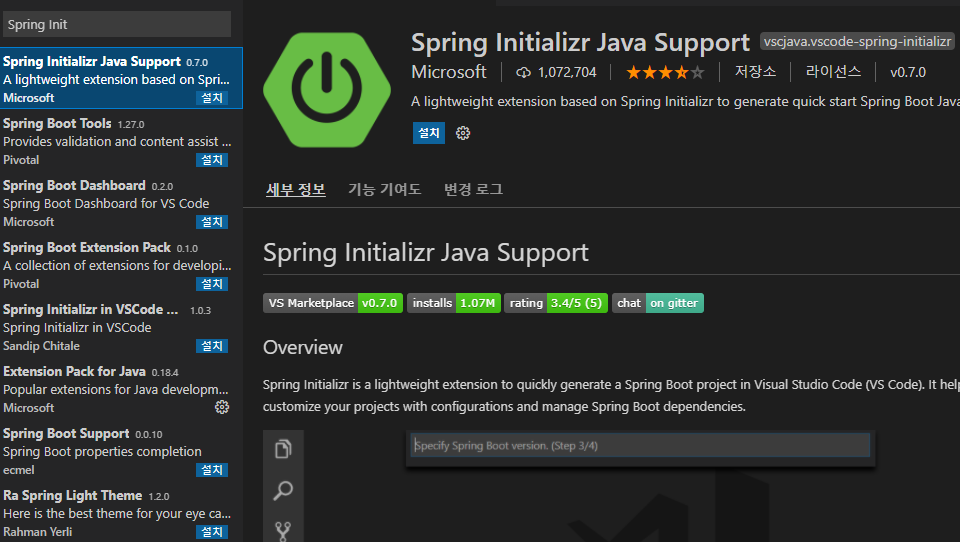Click the download cloud icon beside 1,072,704
Viewport: 960px width, 542px height.
(523, 72)
